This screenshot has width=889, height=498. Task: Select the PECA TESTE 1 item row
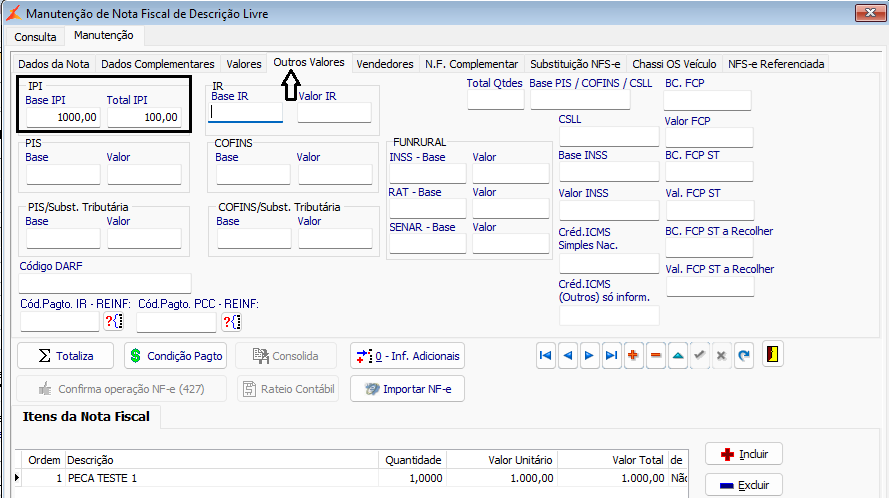tap(352, 478)
